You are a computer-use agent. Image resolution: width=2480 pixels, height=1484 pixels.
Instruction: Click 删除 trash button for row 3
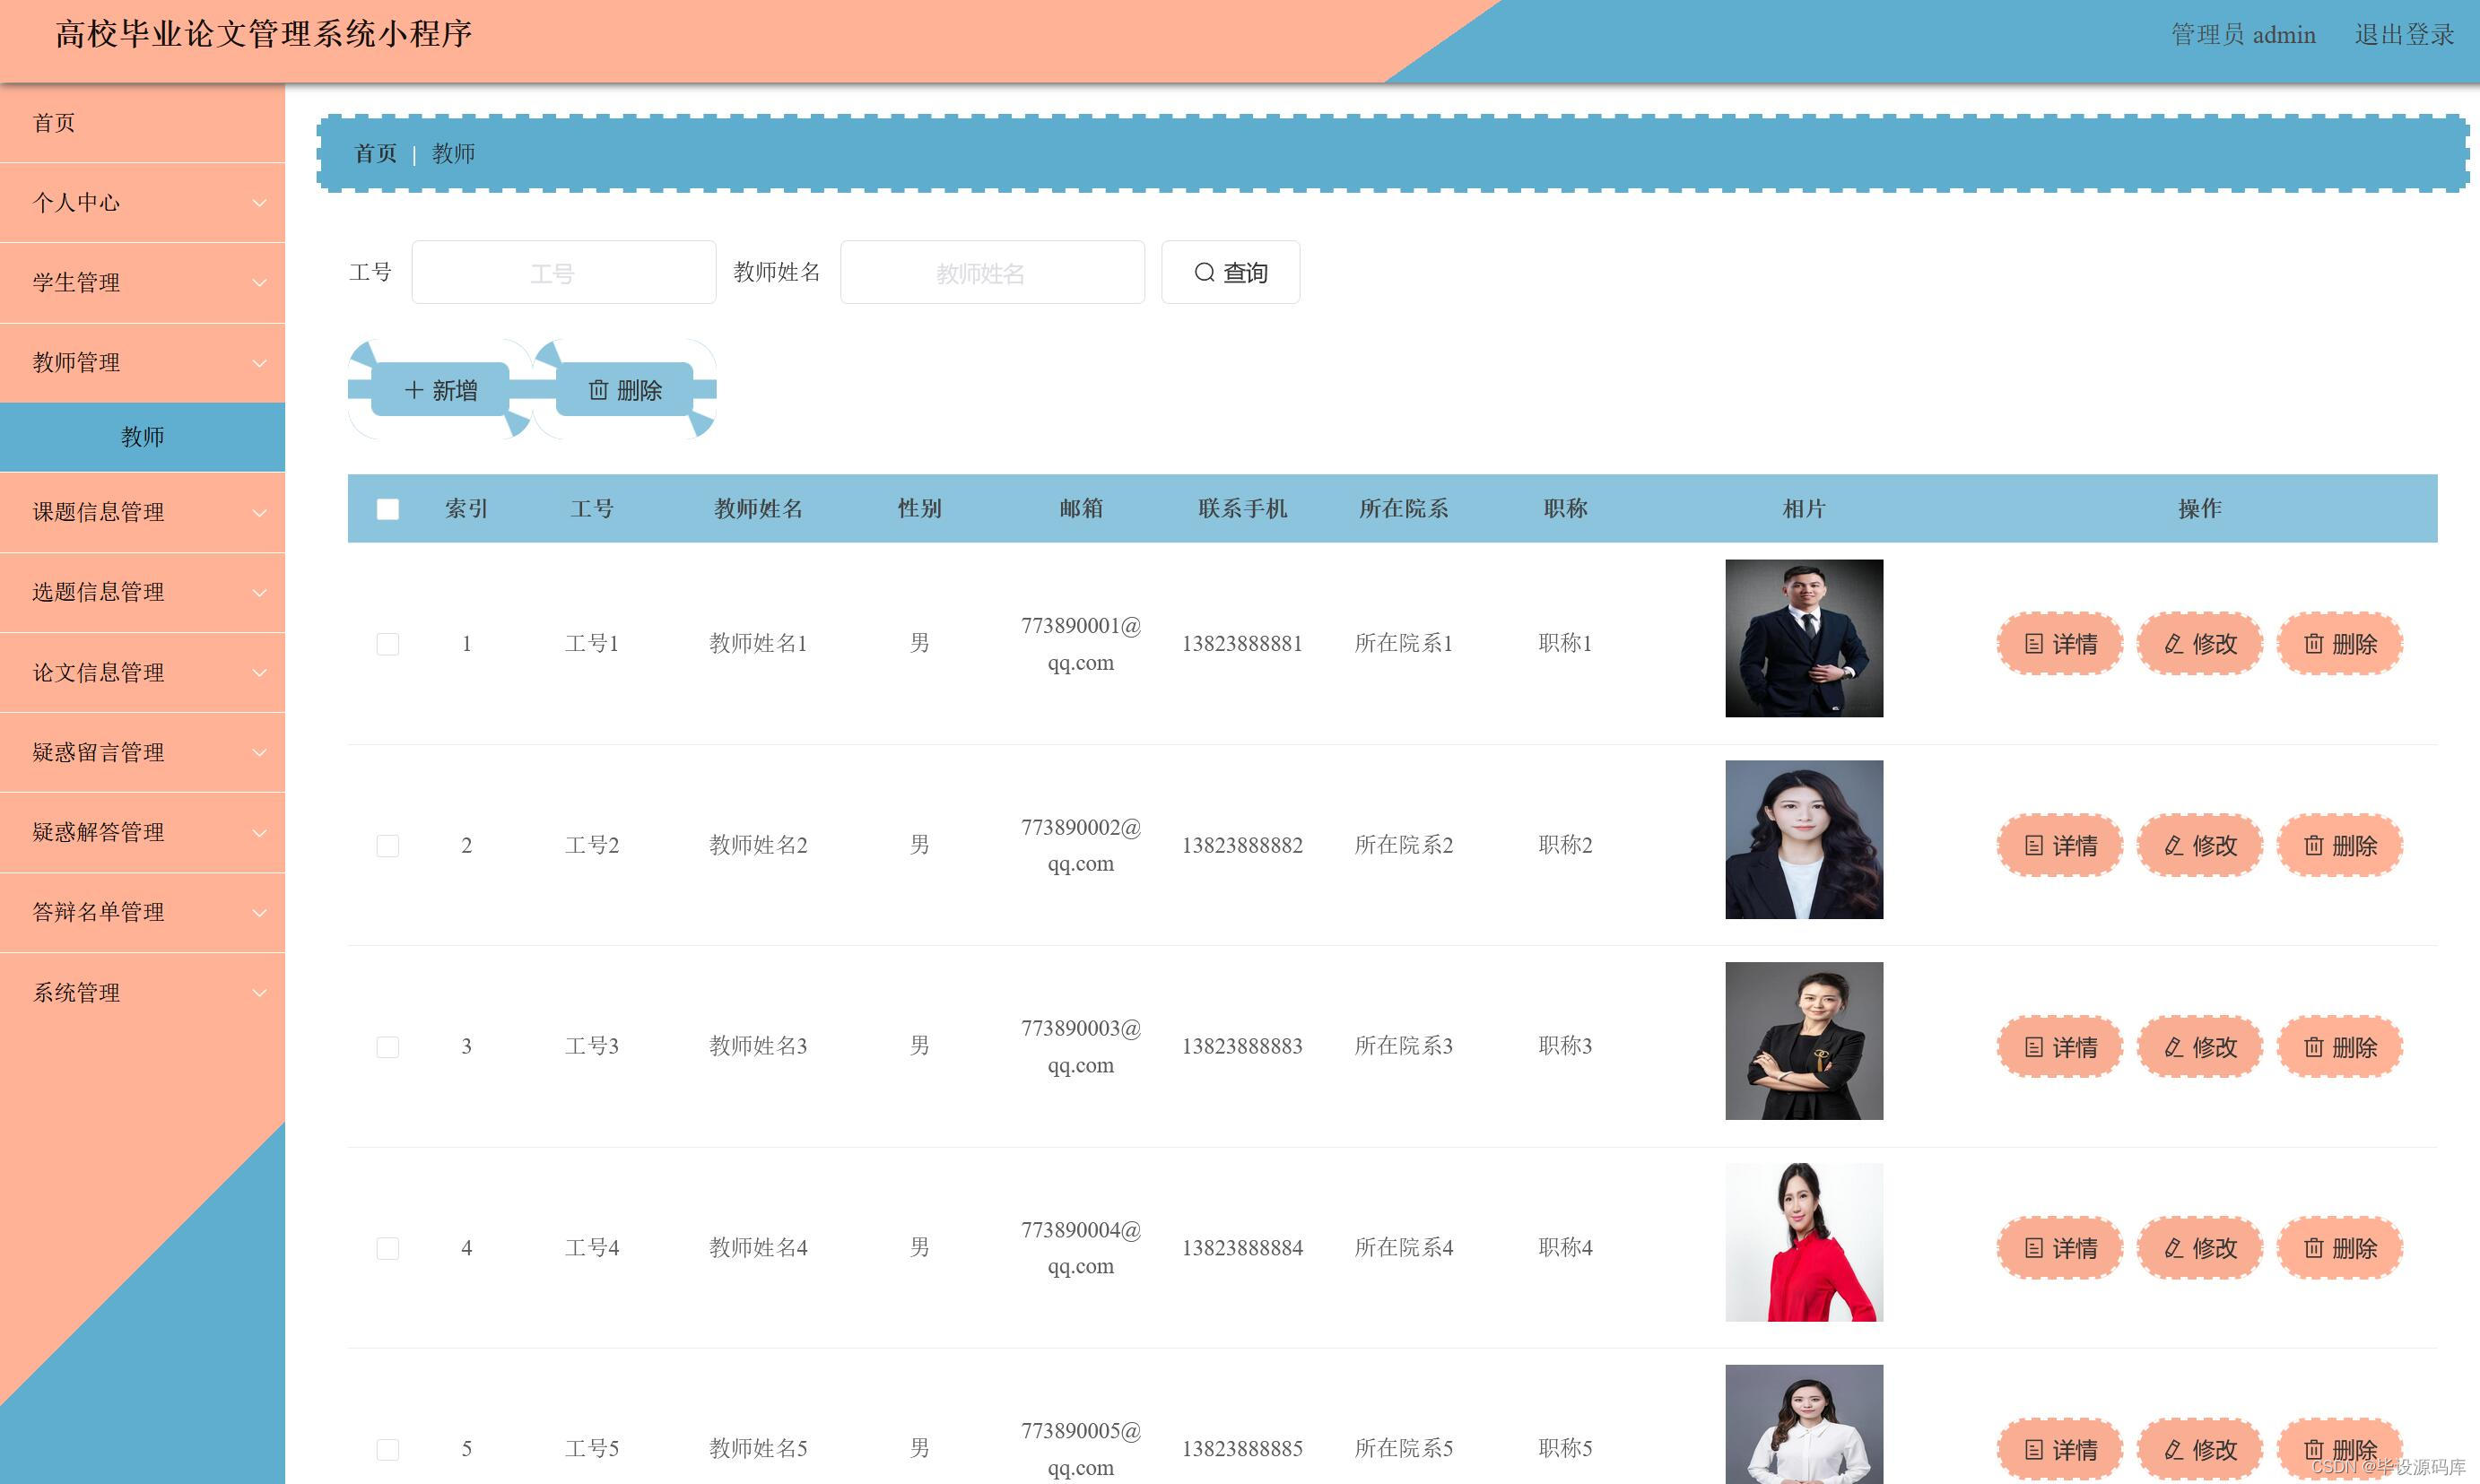click(x=2340, y=1047)
